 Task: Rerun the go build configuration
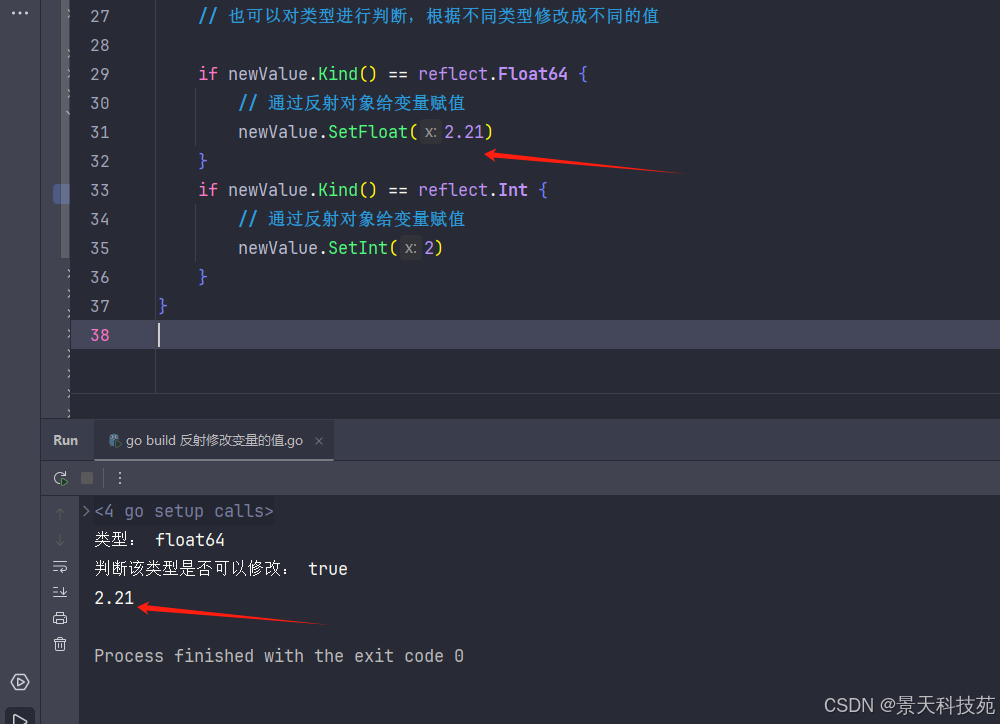60,478
